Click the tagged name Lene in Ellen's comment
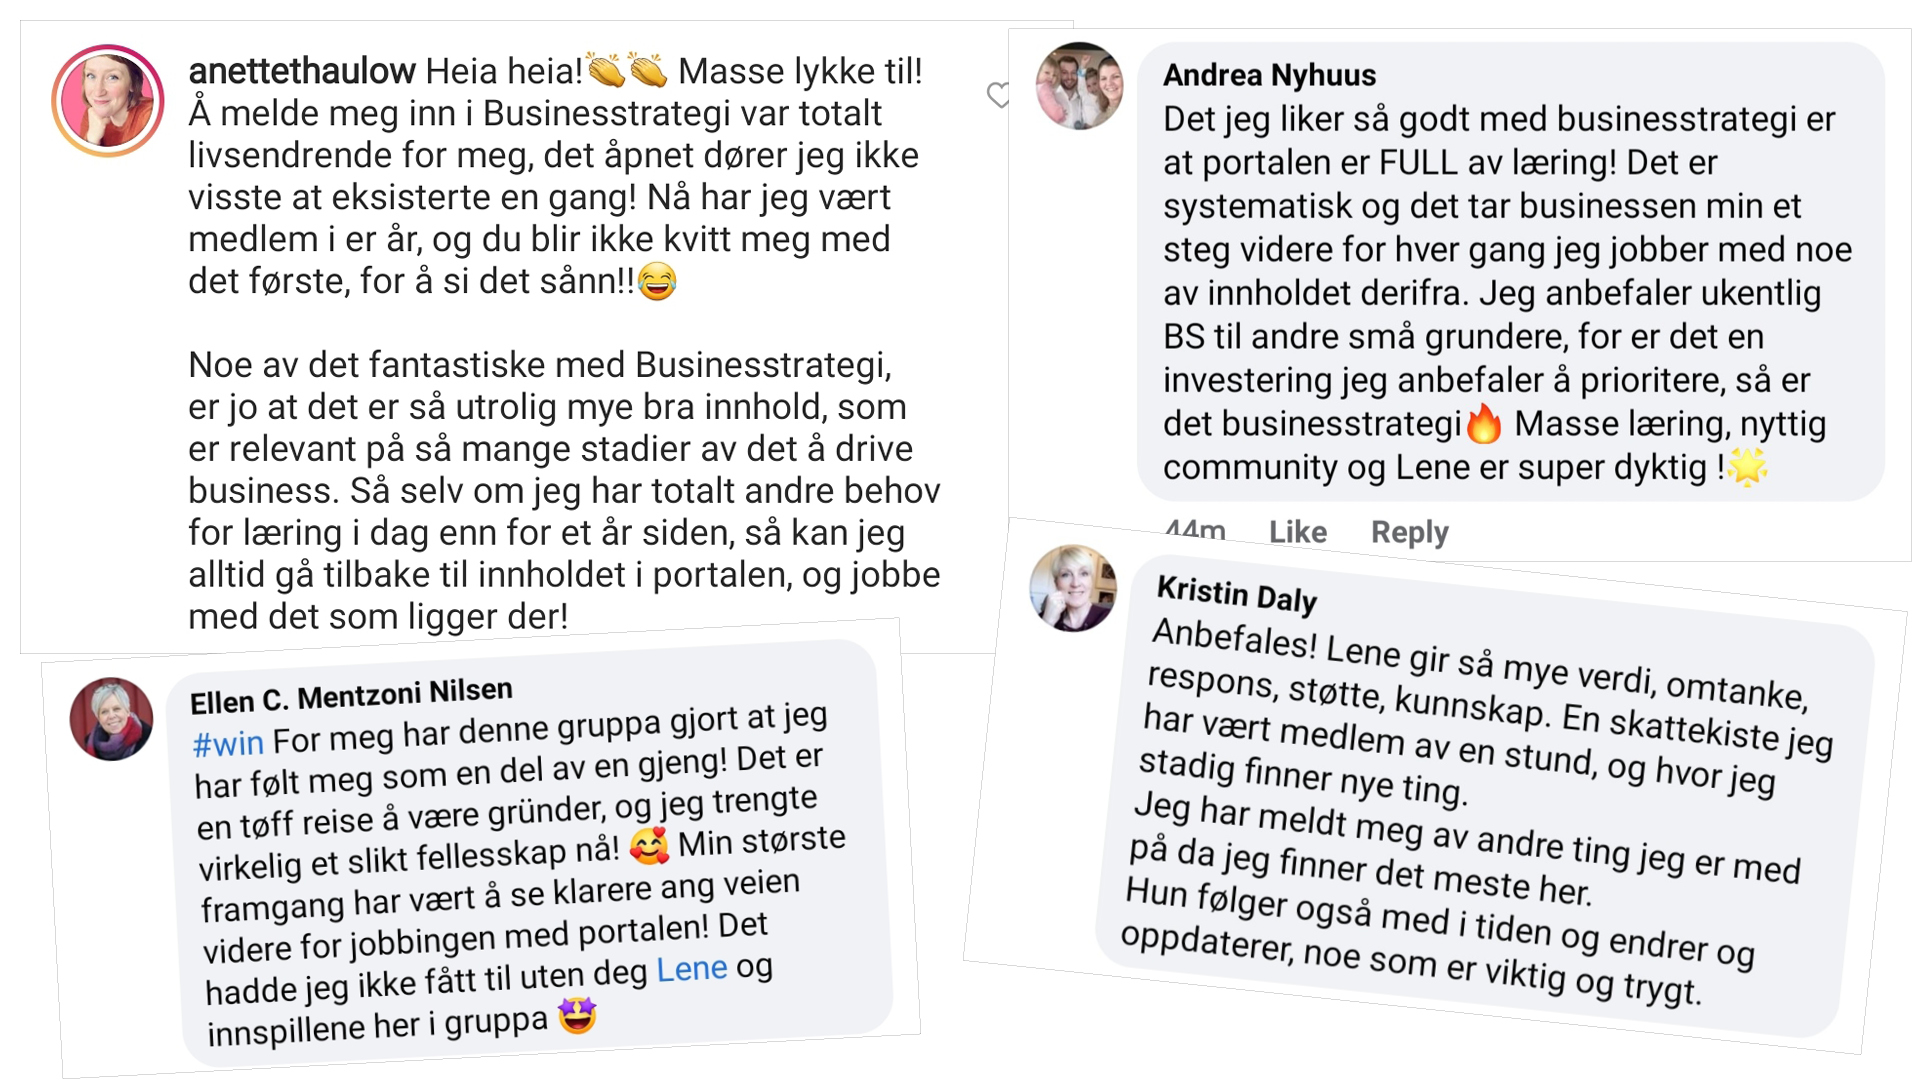The width and height of the screenshot is (1920, 1080). [691, 969]
